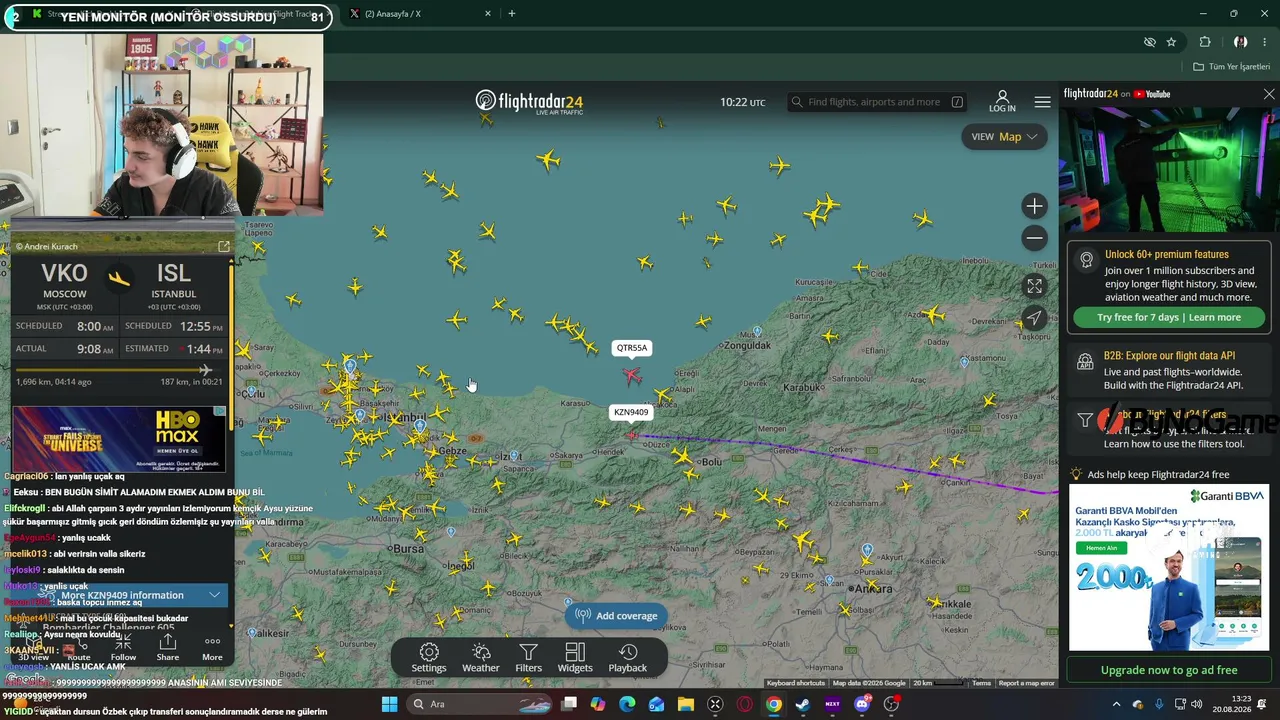Open the Widgets panel
This screenshot has height=720, width=1280.
click(x=575, y=658)
